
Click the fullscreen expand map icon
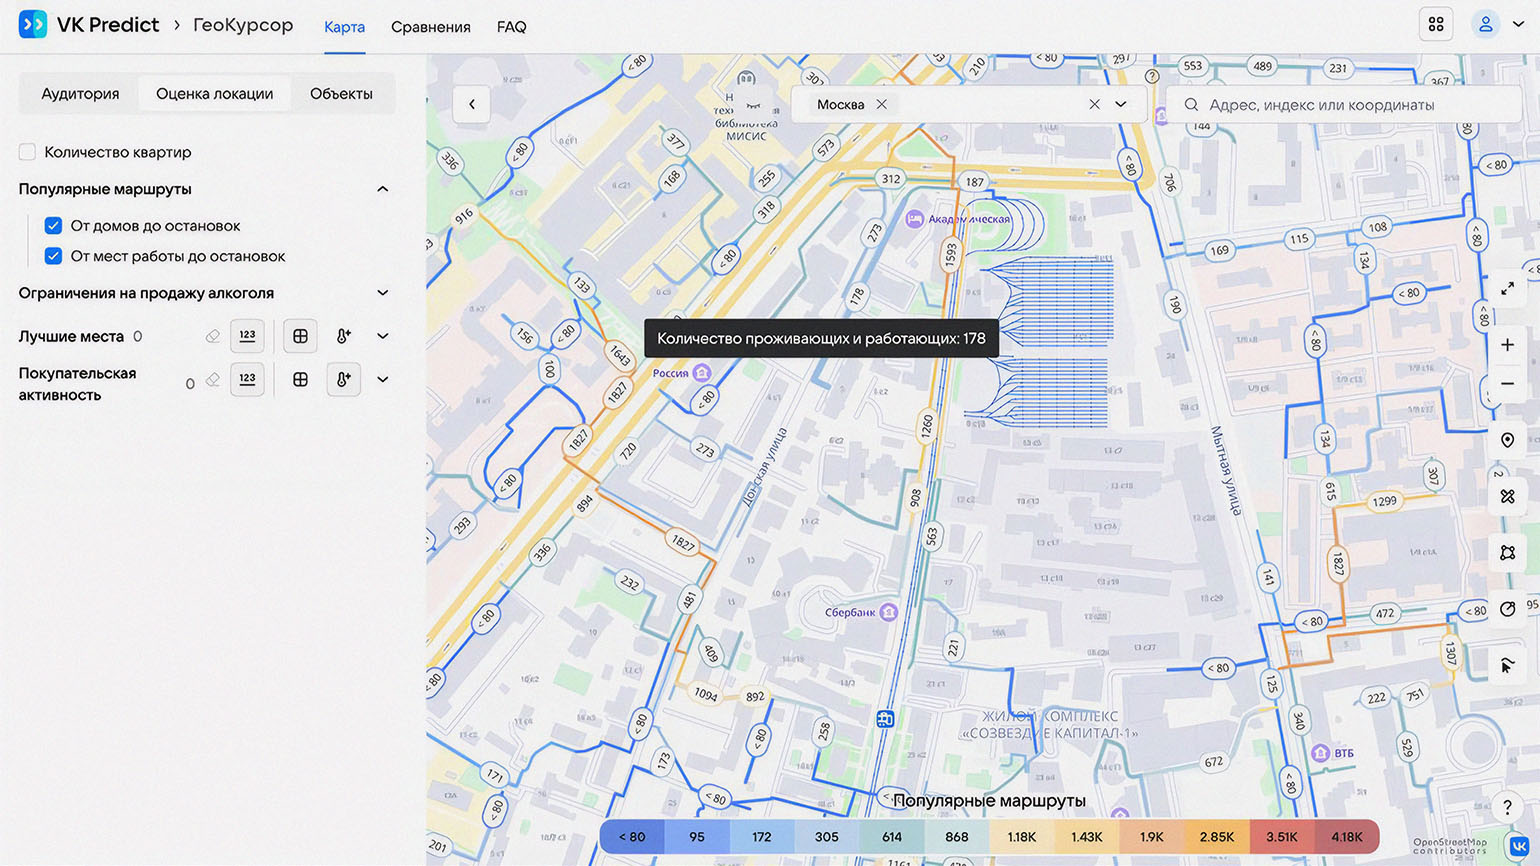pyautogui.click(x=1507, y=288)
